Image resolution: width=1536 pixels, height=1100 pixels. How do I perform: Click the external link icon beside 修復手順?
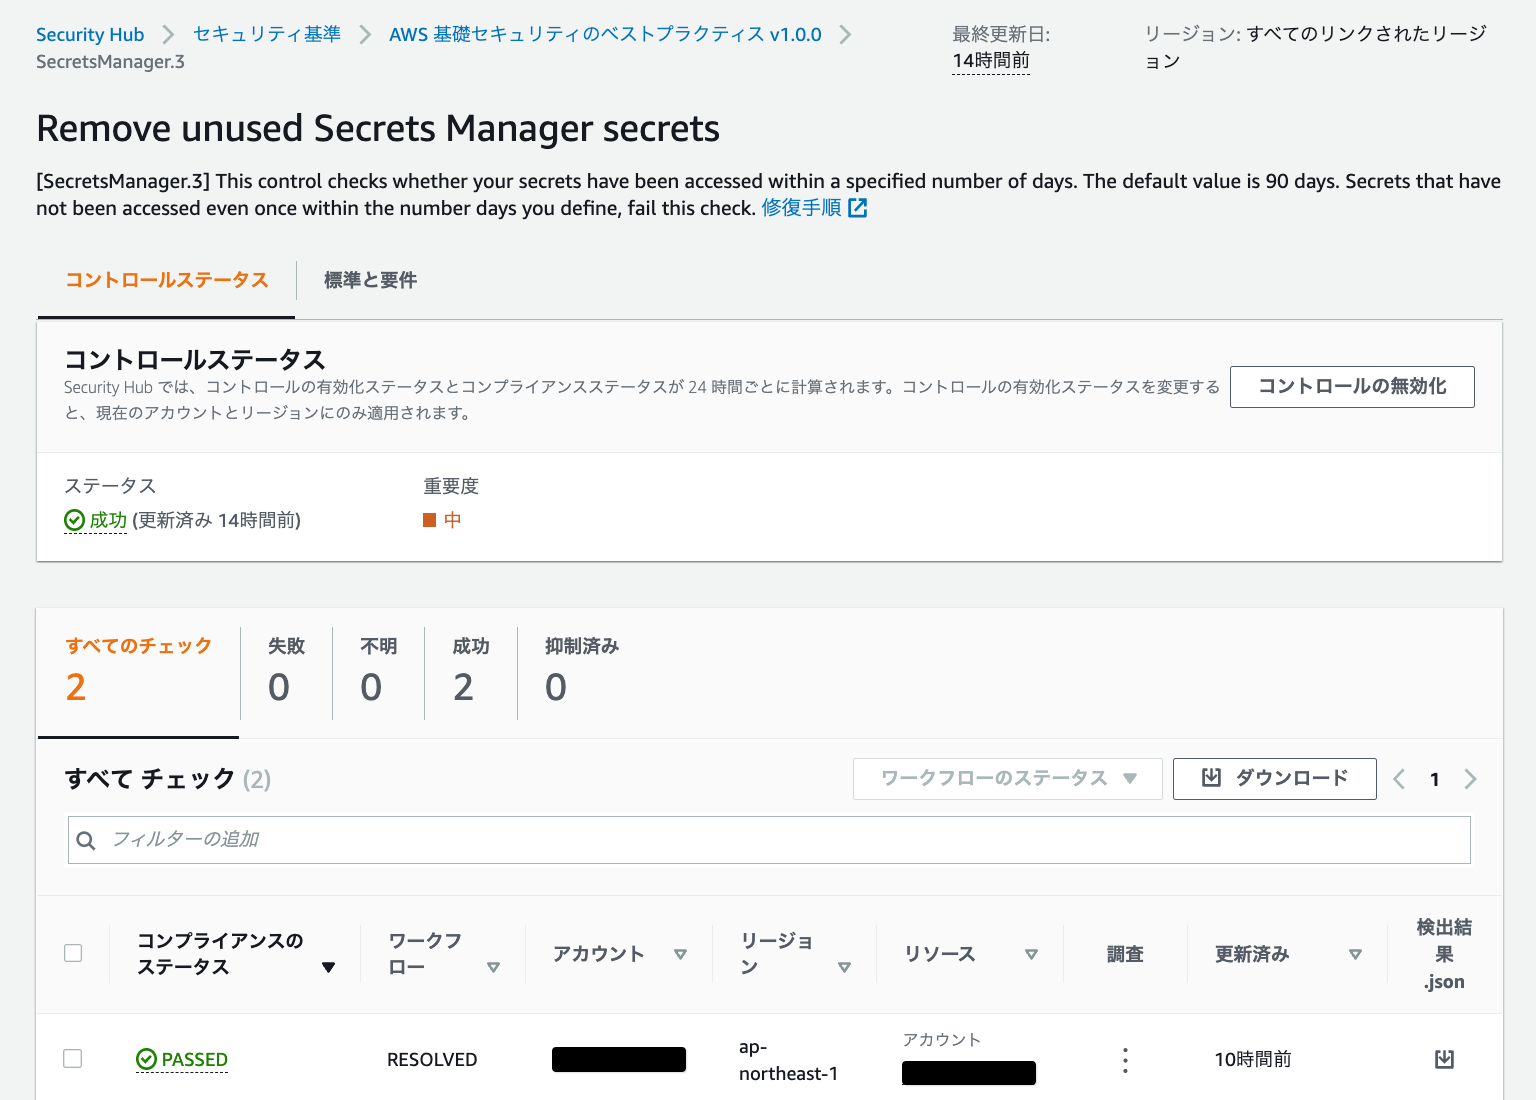(x=858, y=208)
